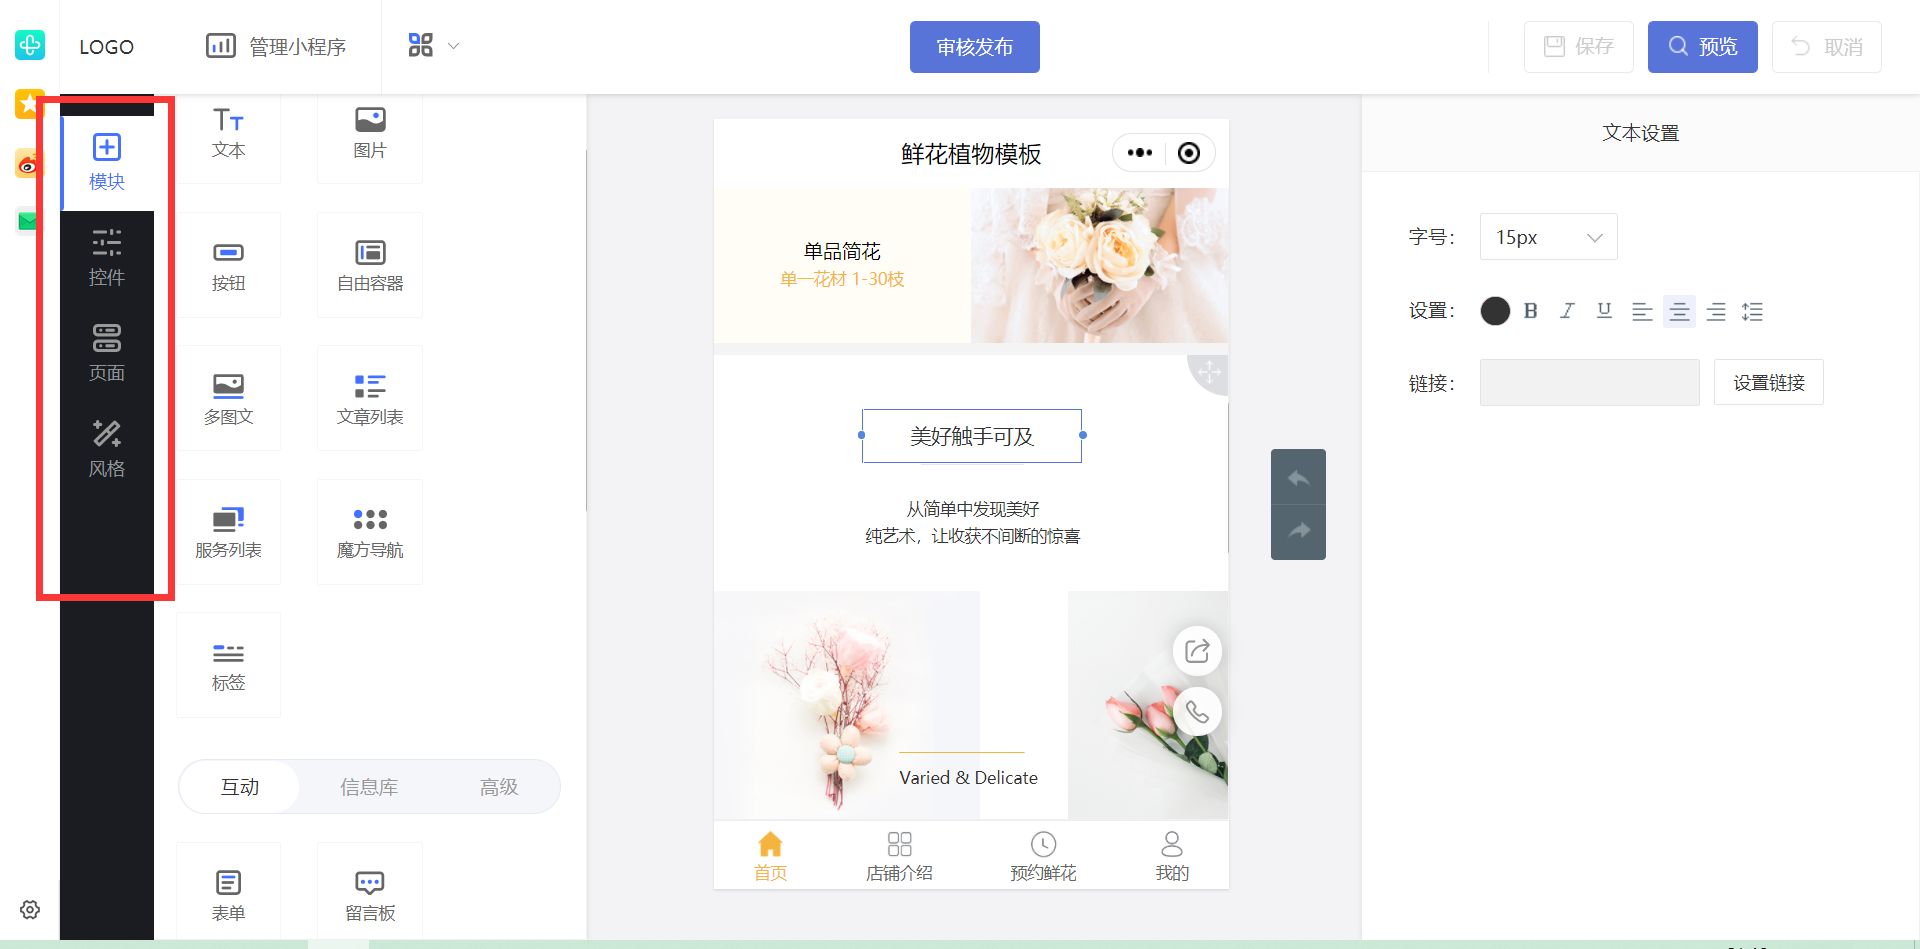The width and height of the screenshot is (1920, 949).
Task: Toggle italic formatting in text settings
Action: click(1567, 311)
